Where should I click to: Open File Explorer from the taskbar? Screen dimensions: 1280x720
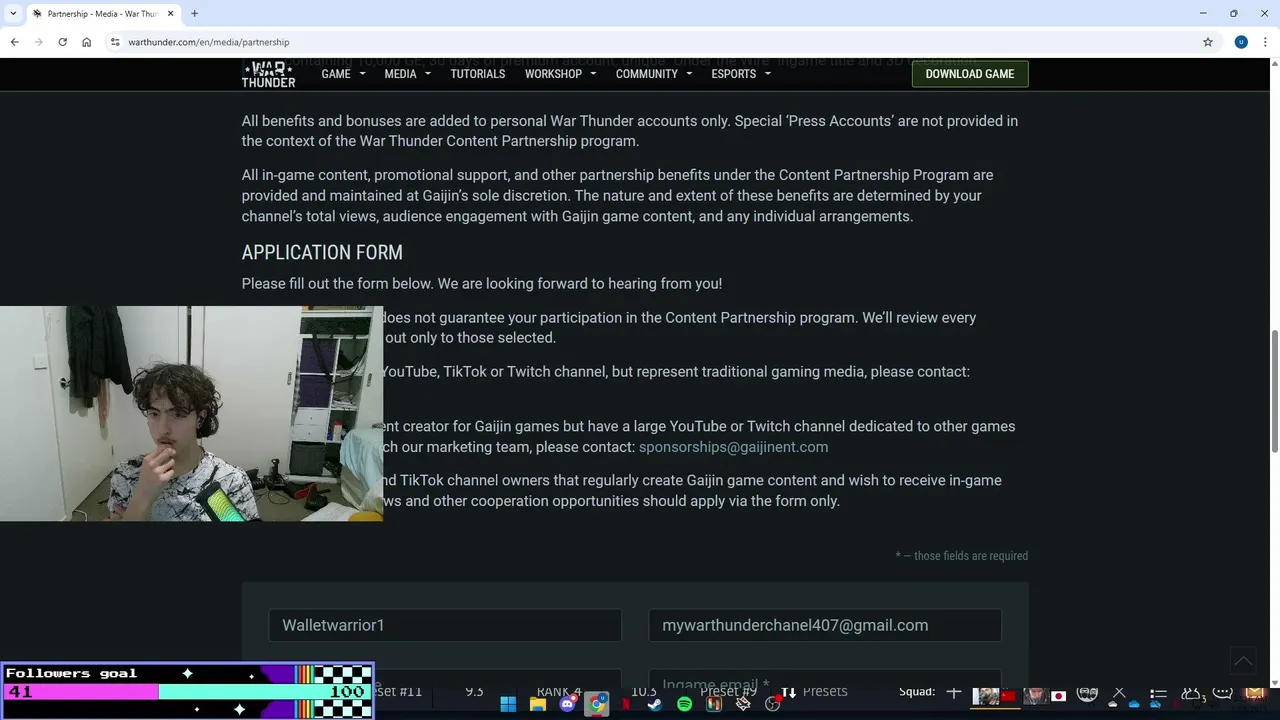tap(537, 704)
